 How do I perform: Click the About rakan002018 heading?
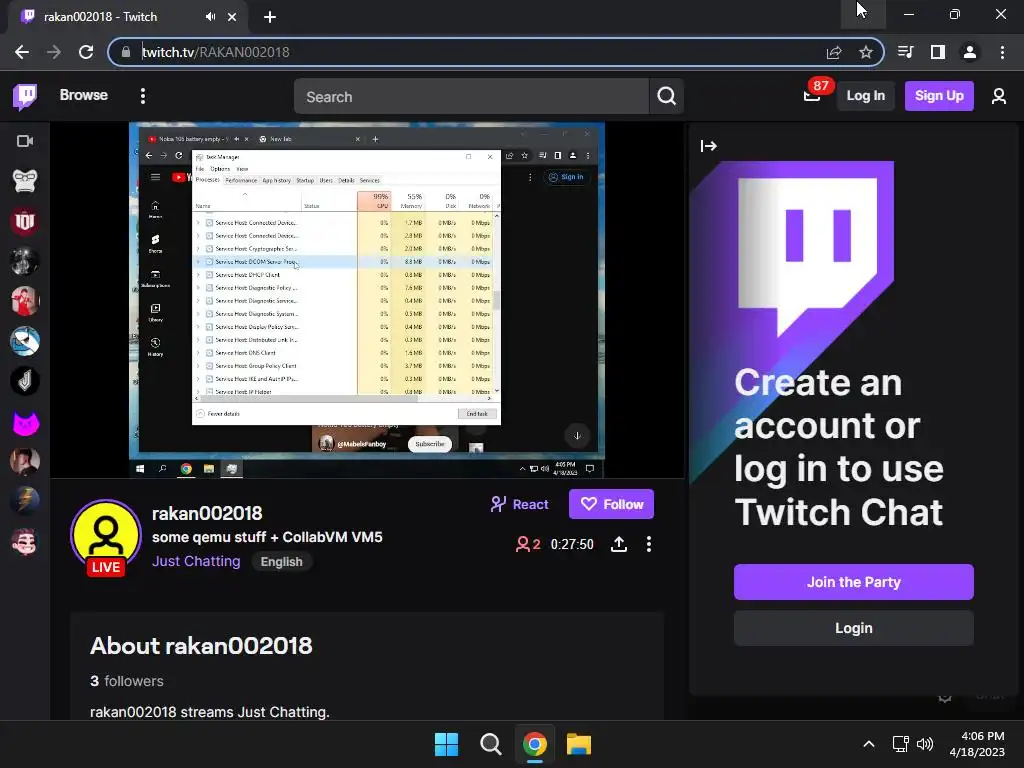coord(201,646)
